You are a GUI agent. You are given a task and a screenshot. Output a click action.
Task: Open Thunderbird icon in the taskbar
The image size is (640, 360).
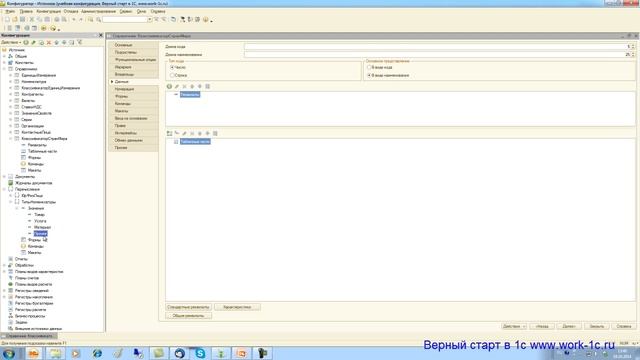tap(180, 353)
